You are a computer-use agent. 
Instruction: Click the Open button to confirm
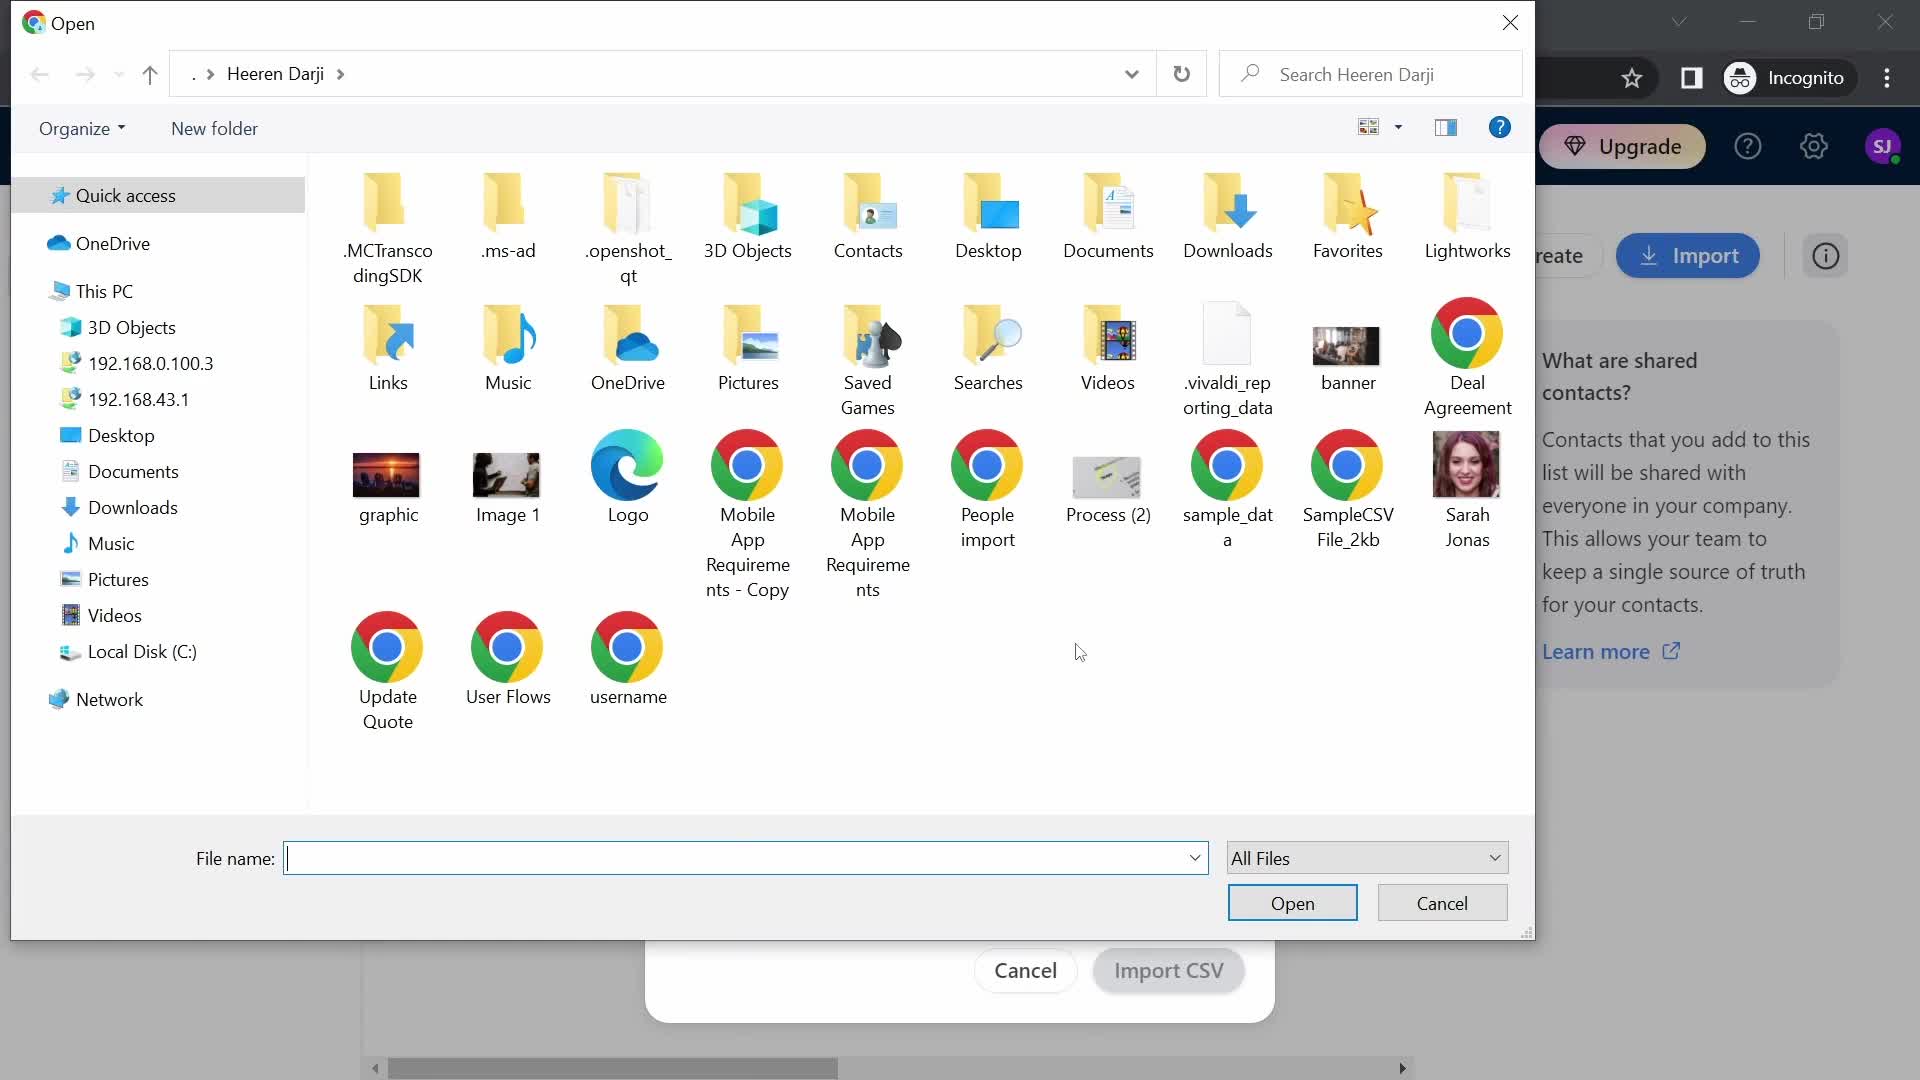click(1292, 903)
